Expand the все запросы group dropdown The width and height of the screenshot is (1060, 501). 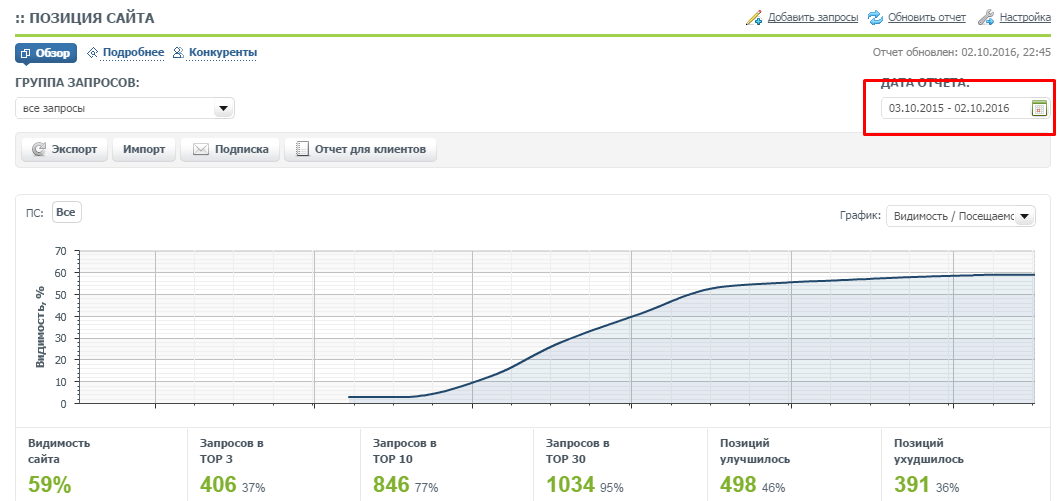(223, 108)
